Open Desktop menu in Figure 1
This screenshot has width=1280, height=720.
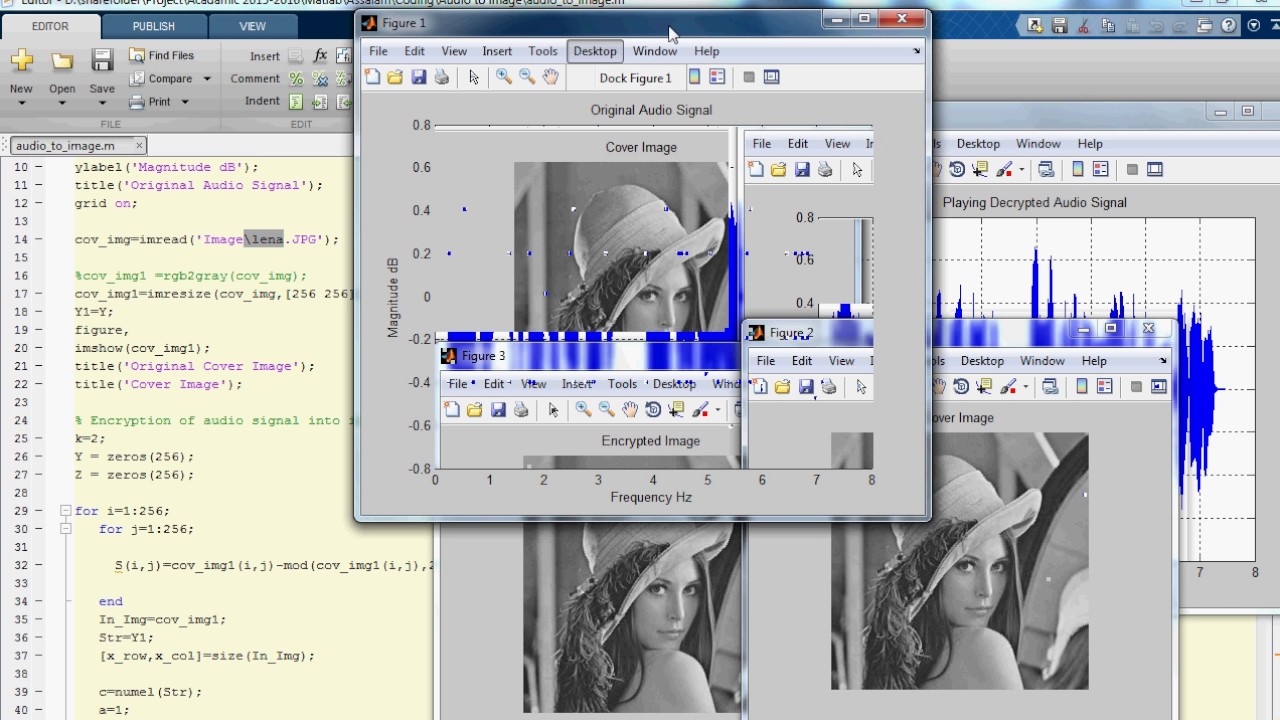point(595,51)
